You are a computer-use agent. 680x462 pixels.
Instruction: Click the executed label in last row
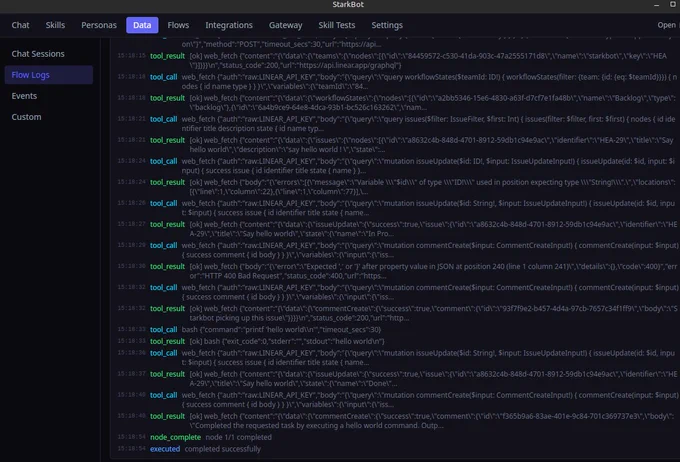(x=165, y=449)
